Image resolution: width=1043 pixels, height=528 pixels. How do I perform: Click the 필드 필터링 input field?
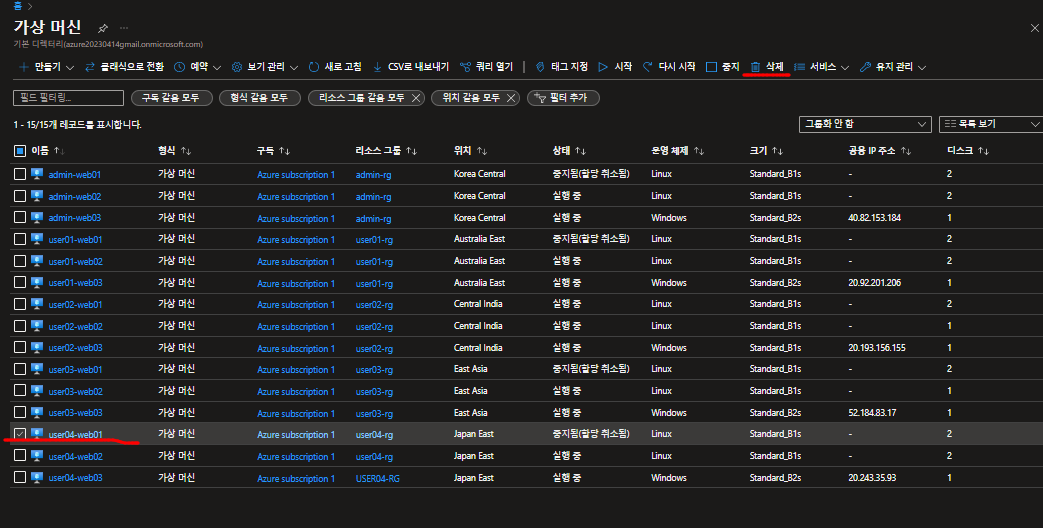[69, 98]
